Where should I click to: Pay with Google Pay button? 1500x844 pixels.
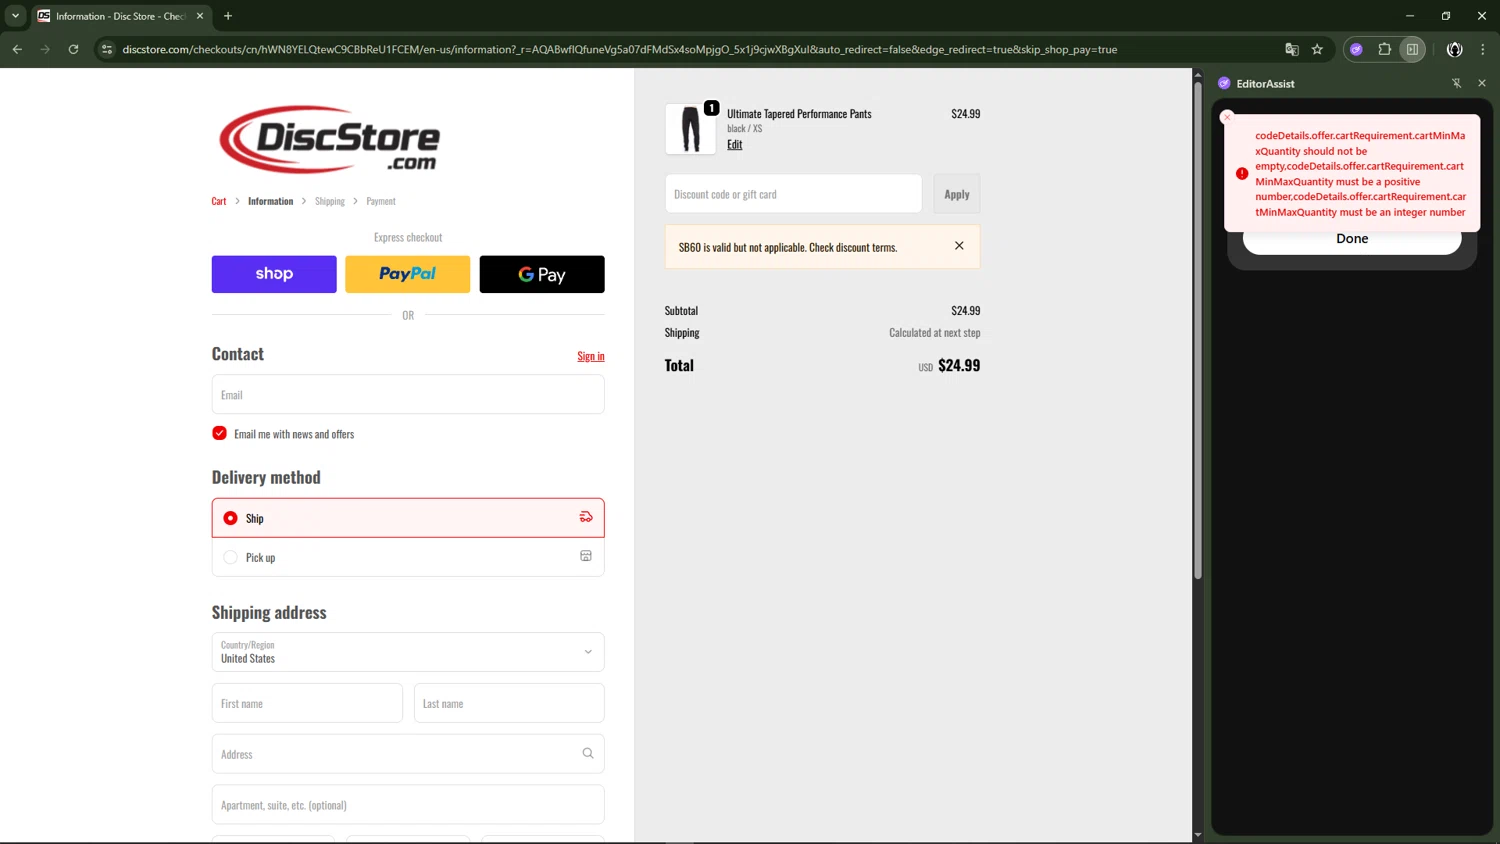pyautogui.click(x=542, y=274)
